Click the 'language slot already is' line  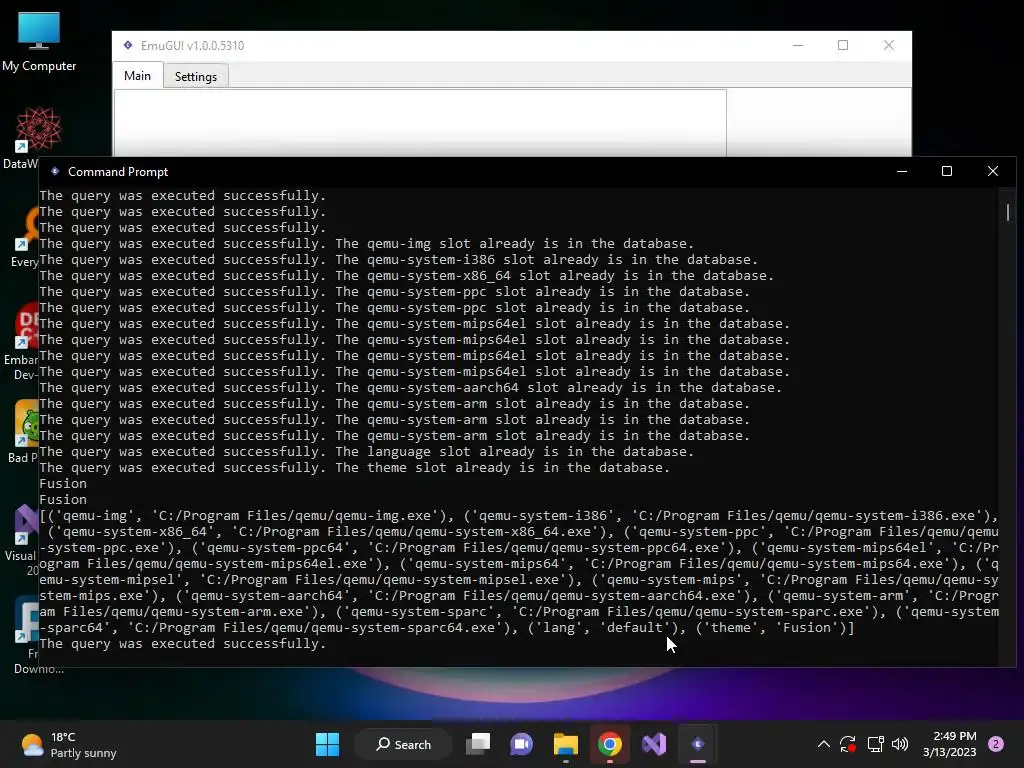(366, 451)
